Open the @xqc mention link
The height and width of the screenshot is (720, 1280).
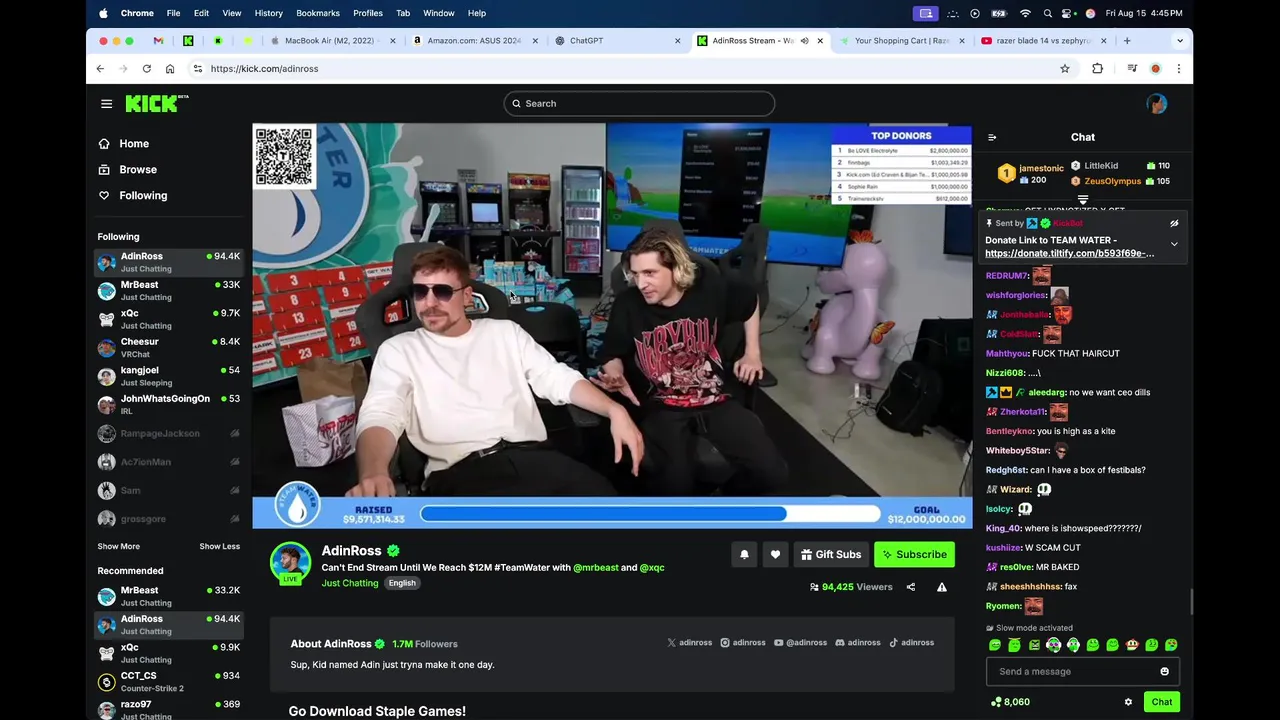tap(652, 567)
